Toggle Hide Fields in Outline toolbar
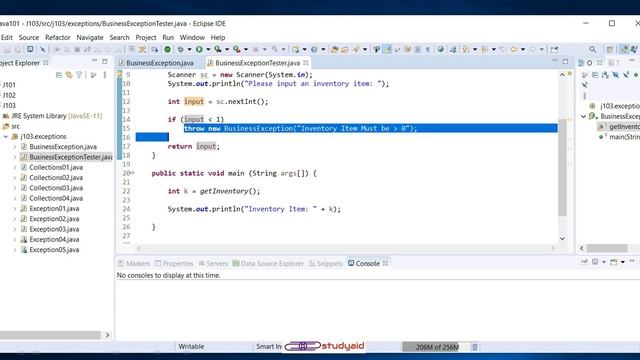This screenshot has height=360, width=640. [616, 75]
